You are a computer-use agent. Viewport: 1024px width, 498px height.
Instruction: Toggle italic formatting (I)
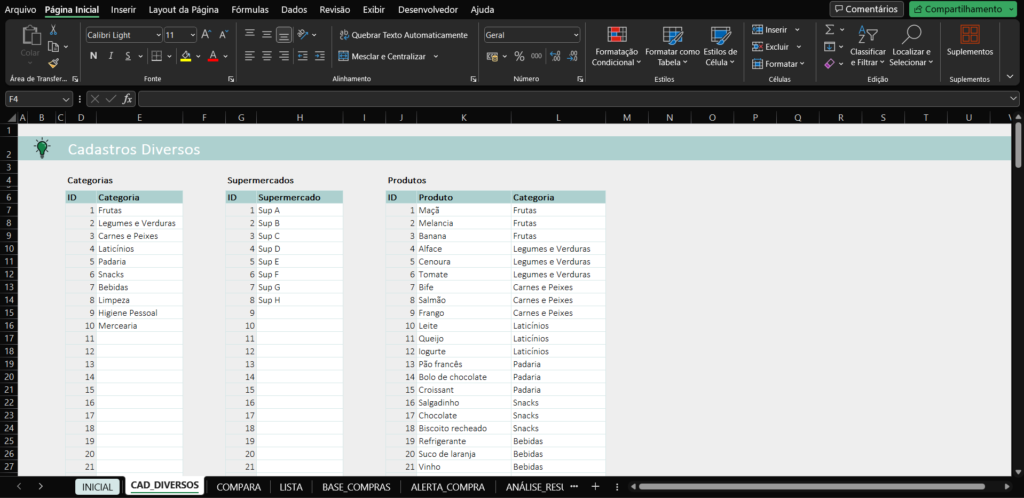pyautogui.click(x=110, y=56)
